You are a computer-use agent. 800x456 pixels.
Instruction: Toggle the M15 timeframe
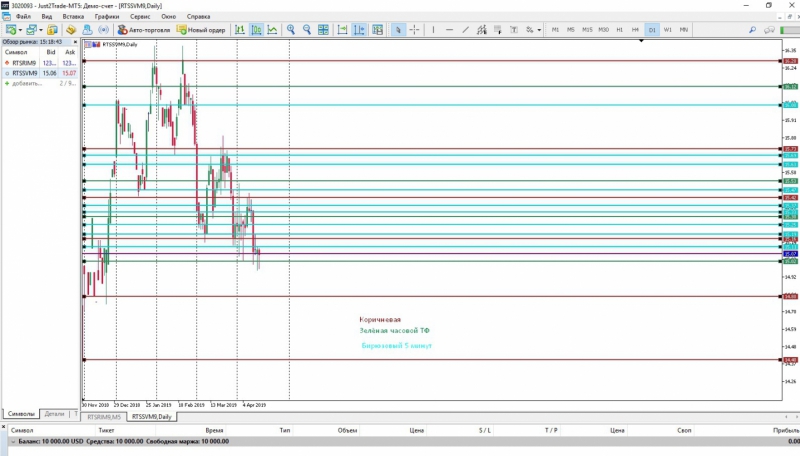click(x=587, y=30)
